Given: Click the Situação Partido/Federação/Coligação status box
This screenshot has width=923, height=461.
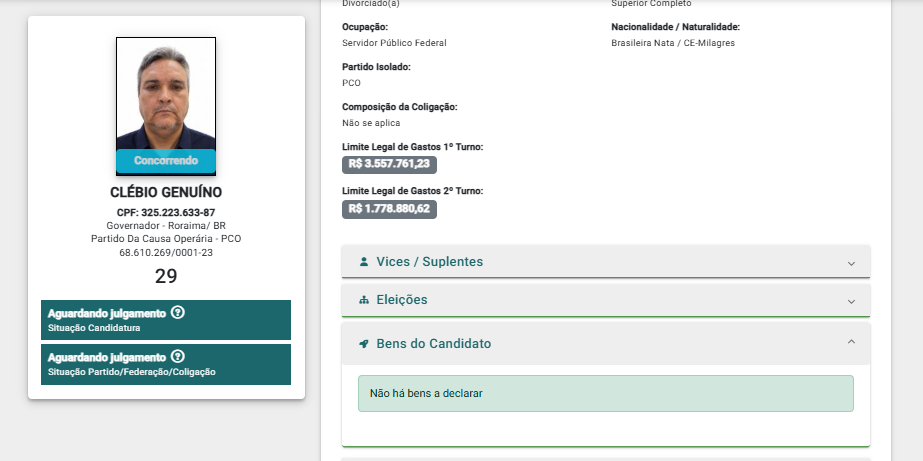Looking at the screenshot, I should point(166,364).
